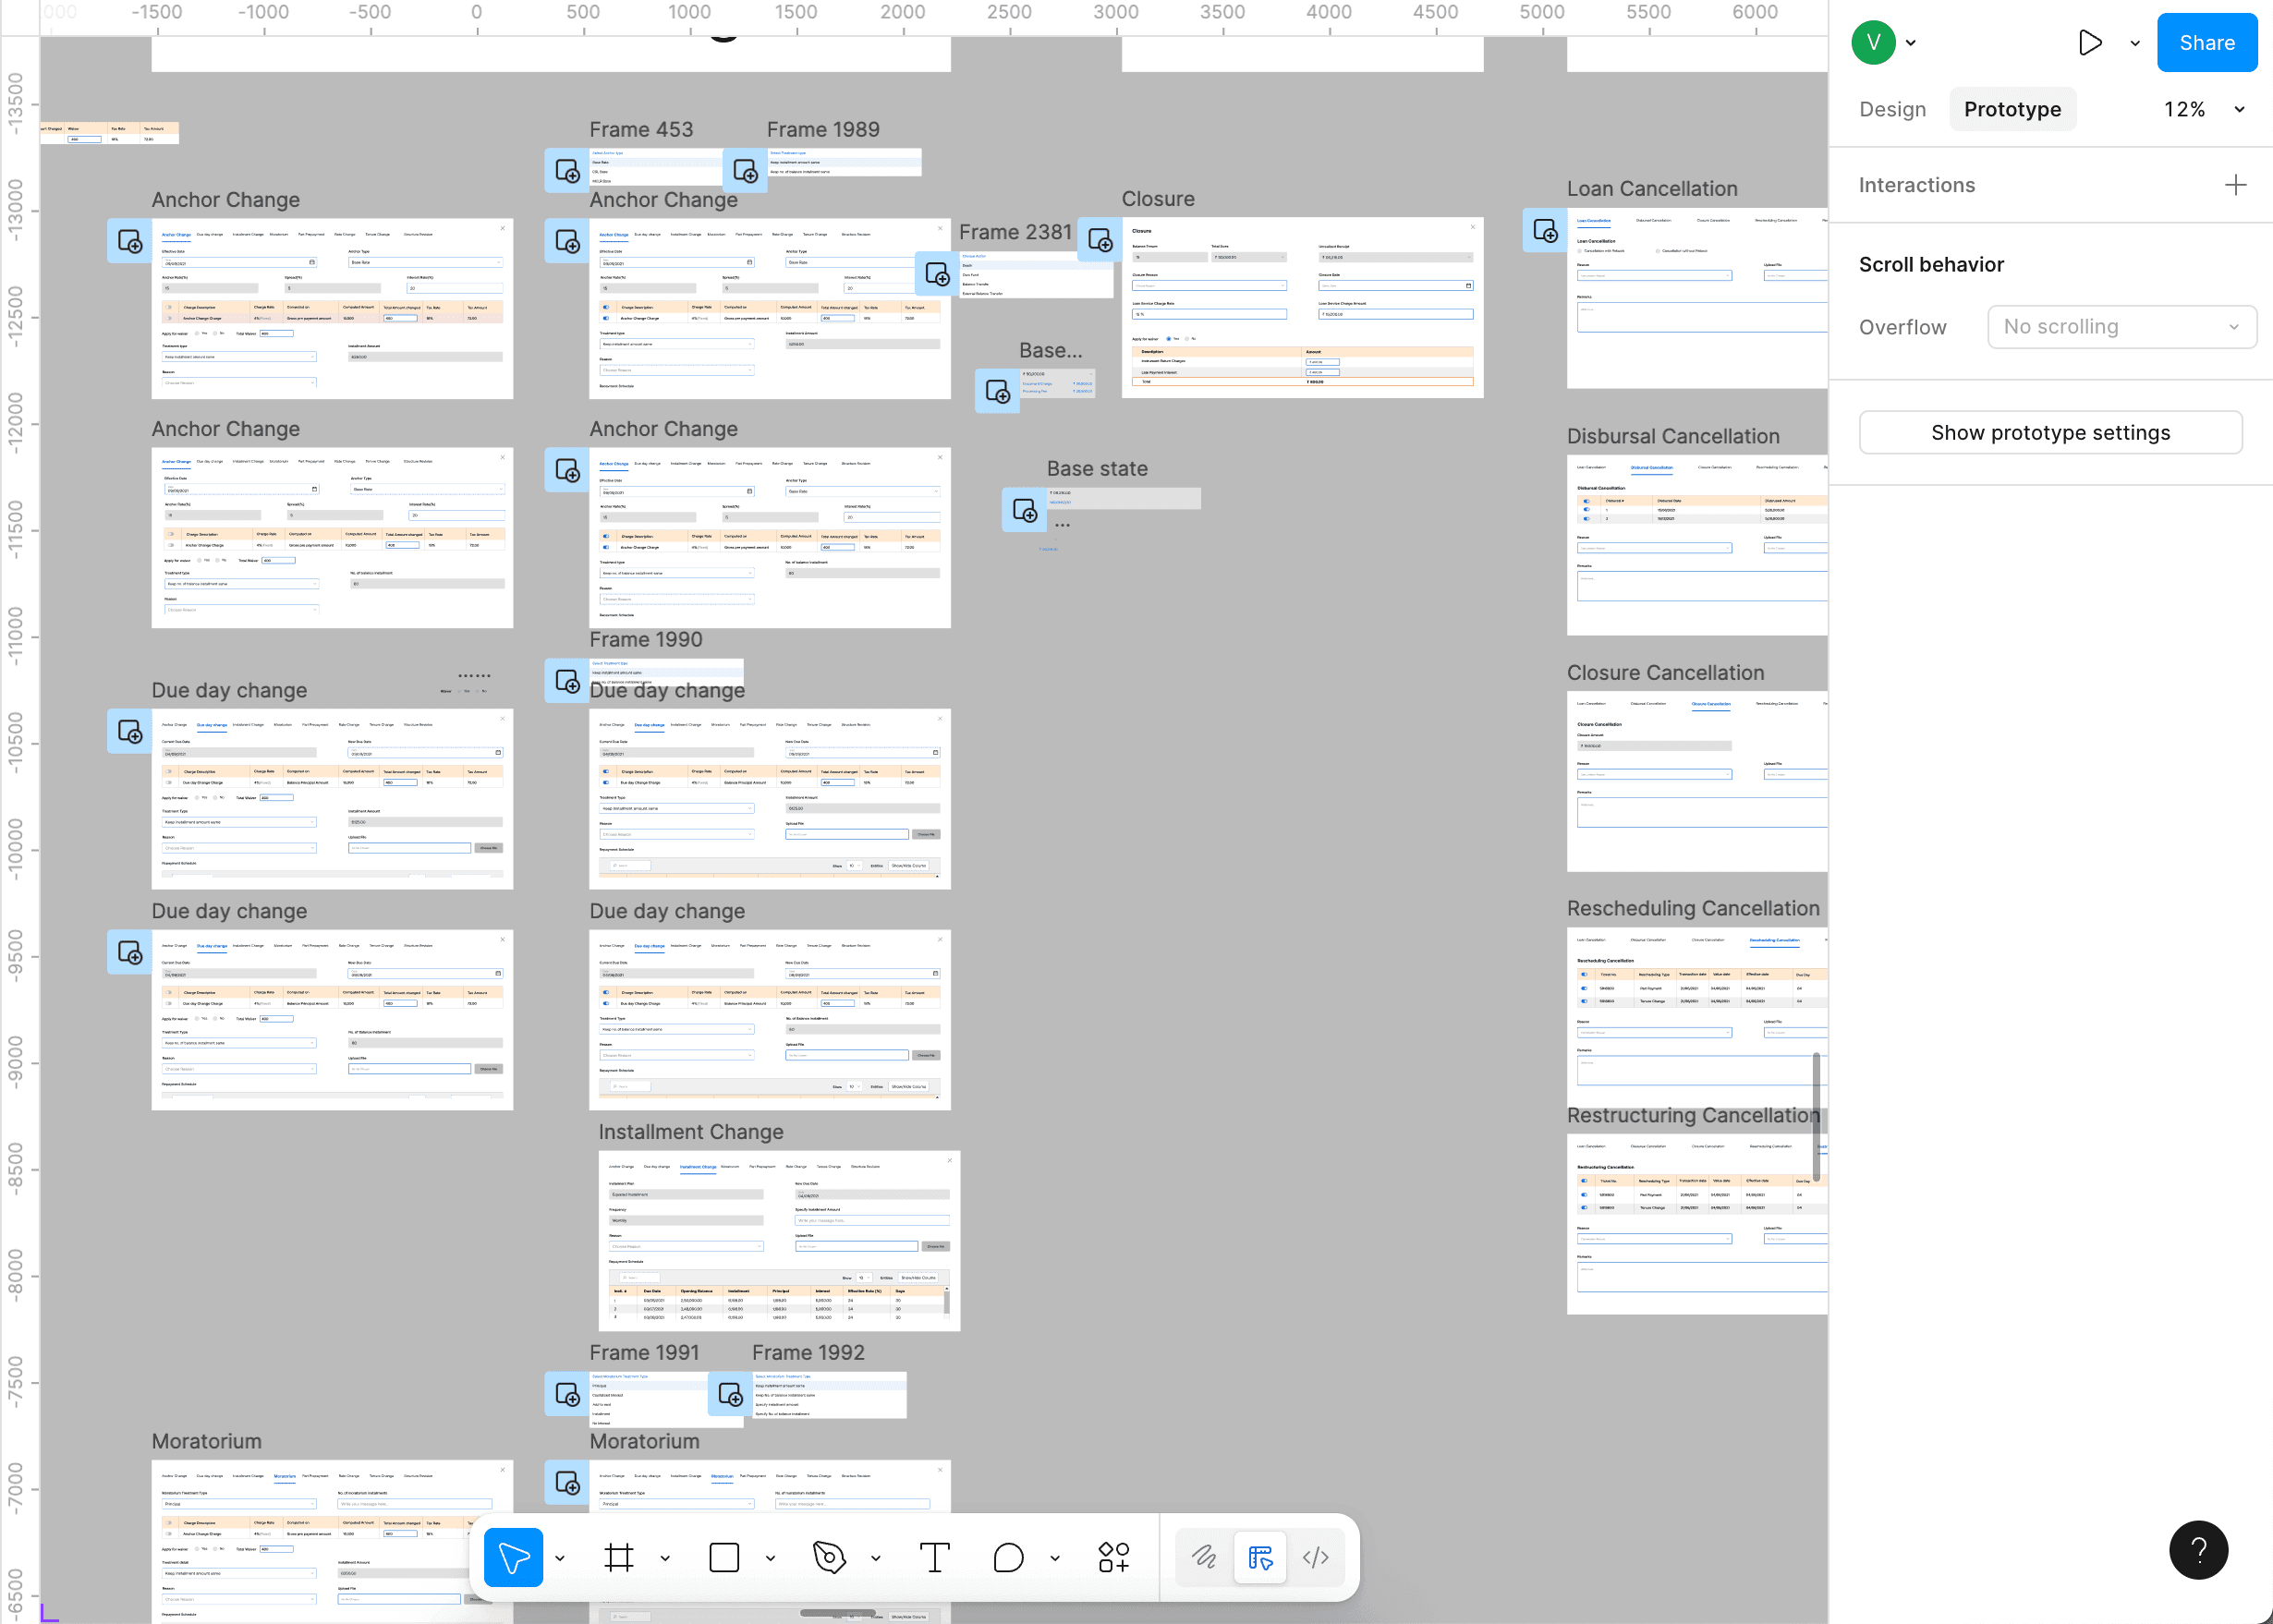Image resolution: width=2273 pixels, height=1624 pixels.
Task: Open the Actions and components tool
Action: click(1113, 1557)
